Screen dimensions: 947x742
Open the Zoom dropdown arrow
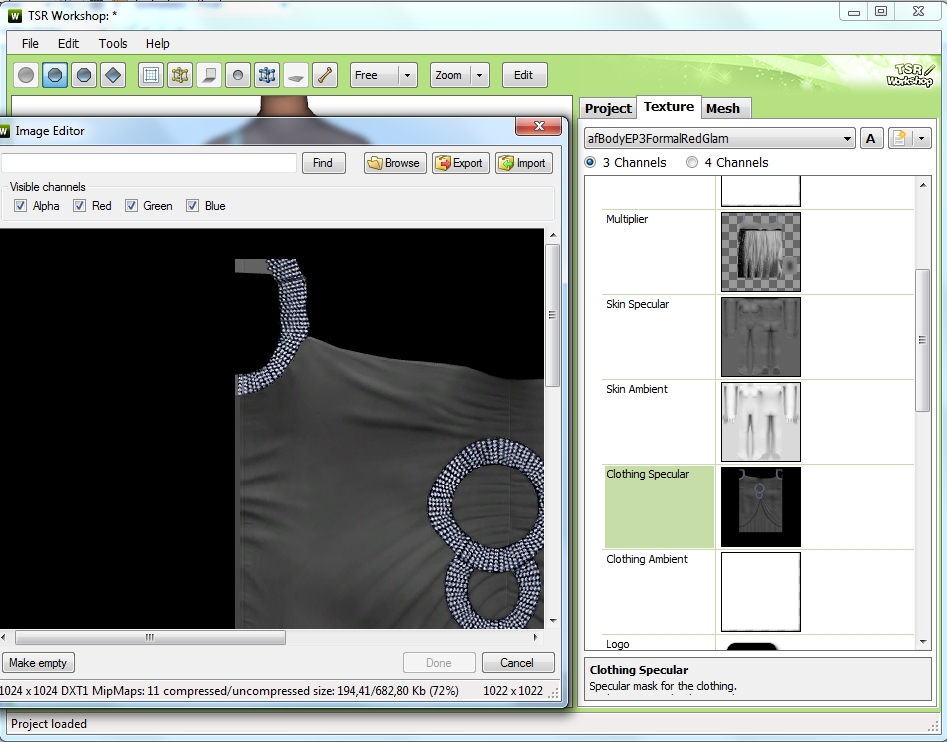coord(480,75)
